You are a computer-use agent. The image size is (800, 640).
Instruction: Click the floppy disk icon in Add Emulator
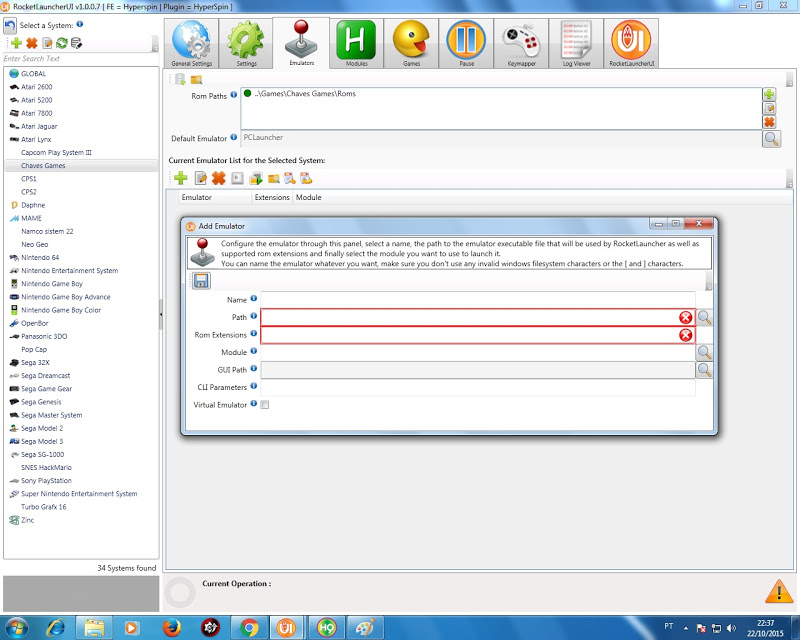pyautogui.click(x=201, y=281)
